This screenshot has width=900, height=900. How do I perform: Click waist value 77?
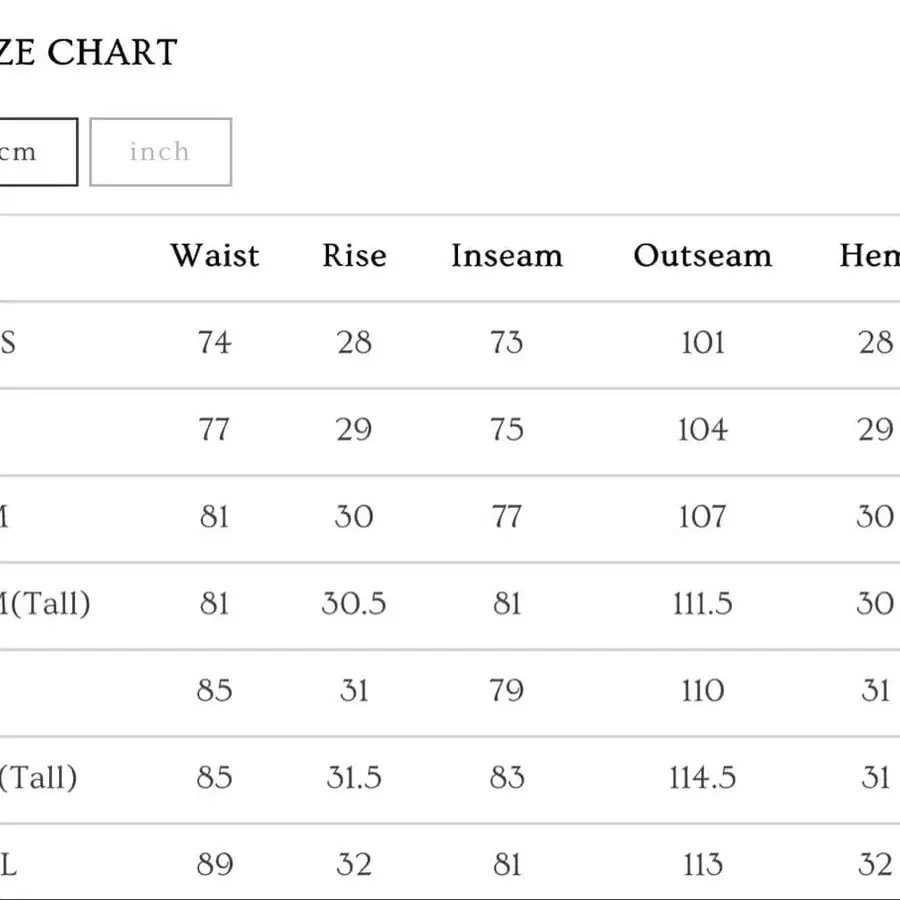[215, 429]
